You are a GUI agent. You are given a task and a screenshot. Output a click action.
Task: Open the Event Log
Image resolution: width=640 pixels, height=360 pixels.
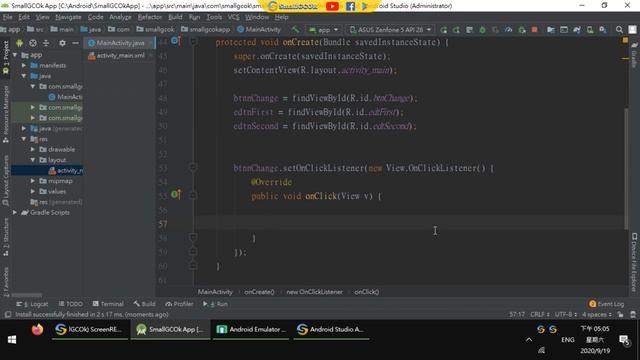coord(607,304)
